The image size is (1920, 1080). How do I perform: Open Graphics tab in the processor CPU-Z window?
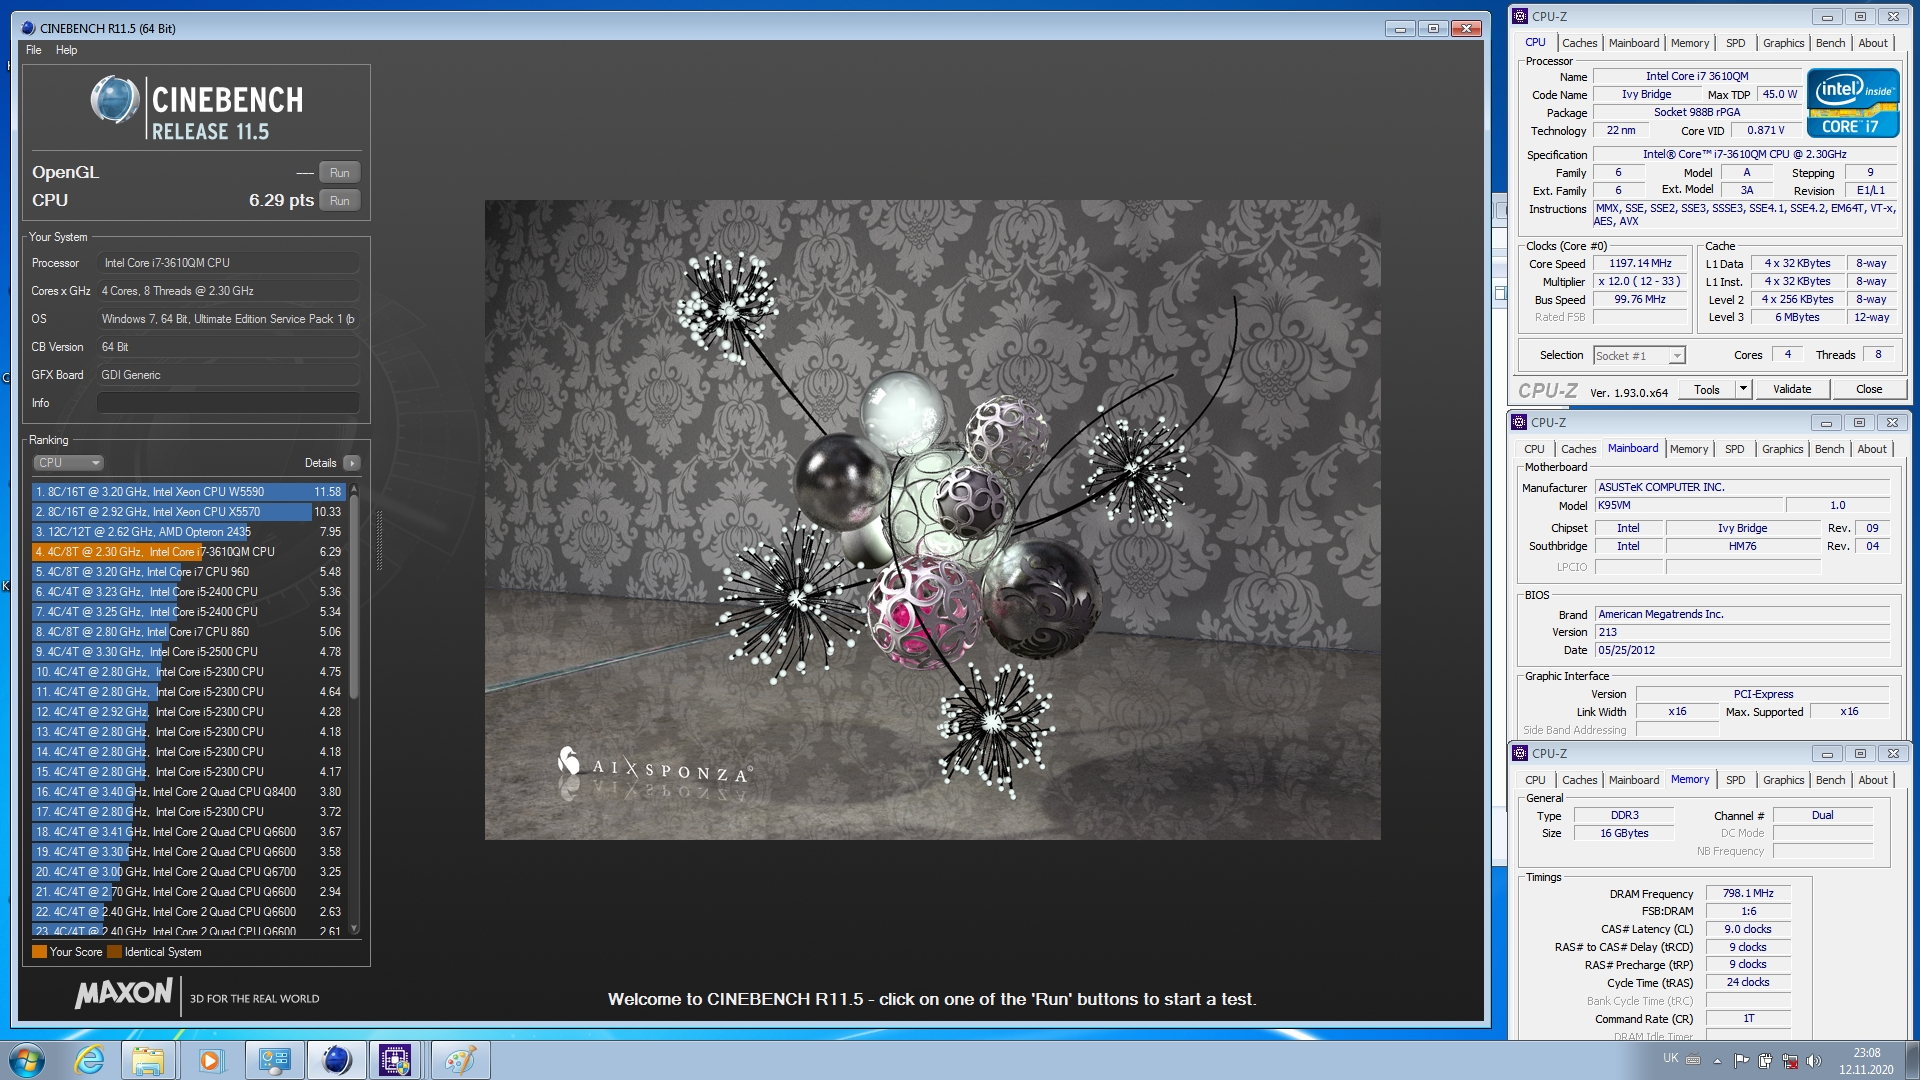tap(1783, 43)
